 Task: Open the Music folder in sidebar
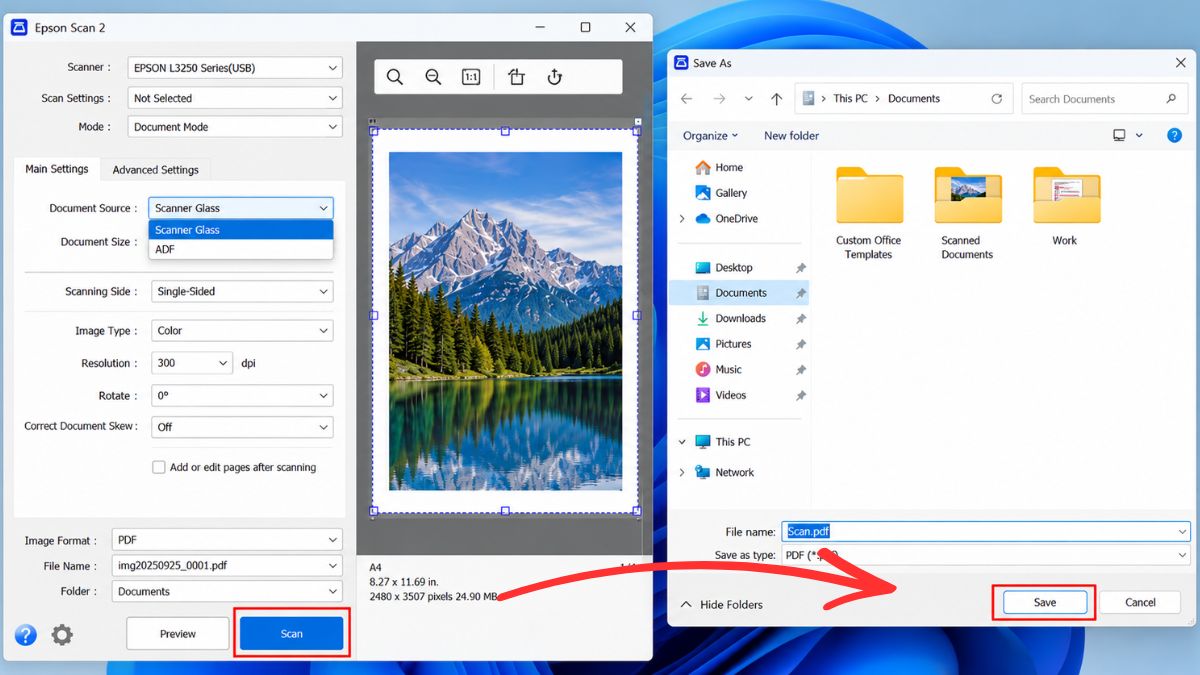[719, 369]
